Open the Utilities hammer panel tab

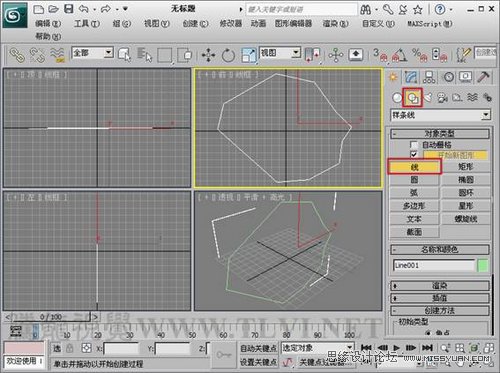pos(483,77)
